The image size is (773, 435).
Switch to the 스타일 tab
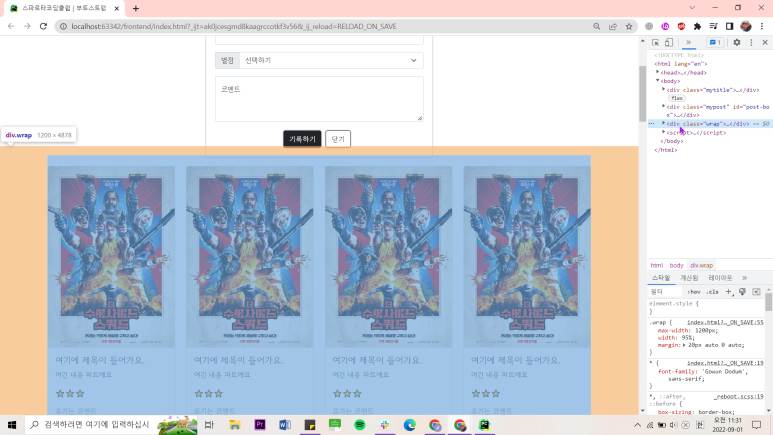click(661, 278)
